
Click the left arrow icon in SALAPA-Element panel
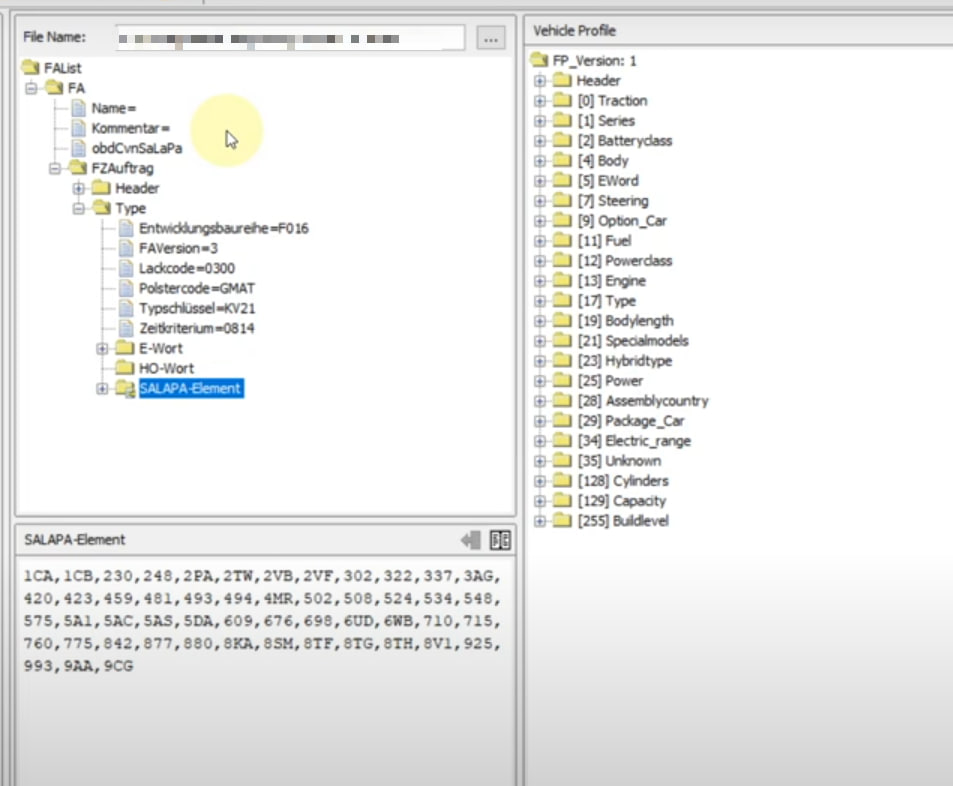pyautogui.click(x=470, y=540)
